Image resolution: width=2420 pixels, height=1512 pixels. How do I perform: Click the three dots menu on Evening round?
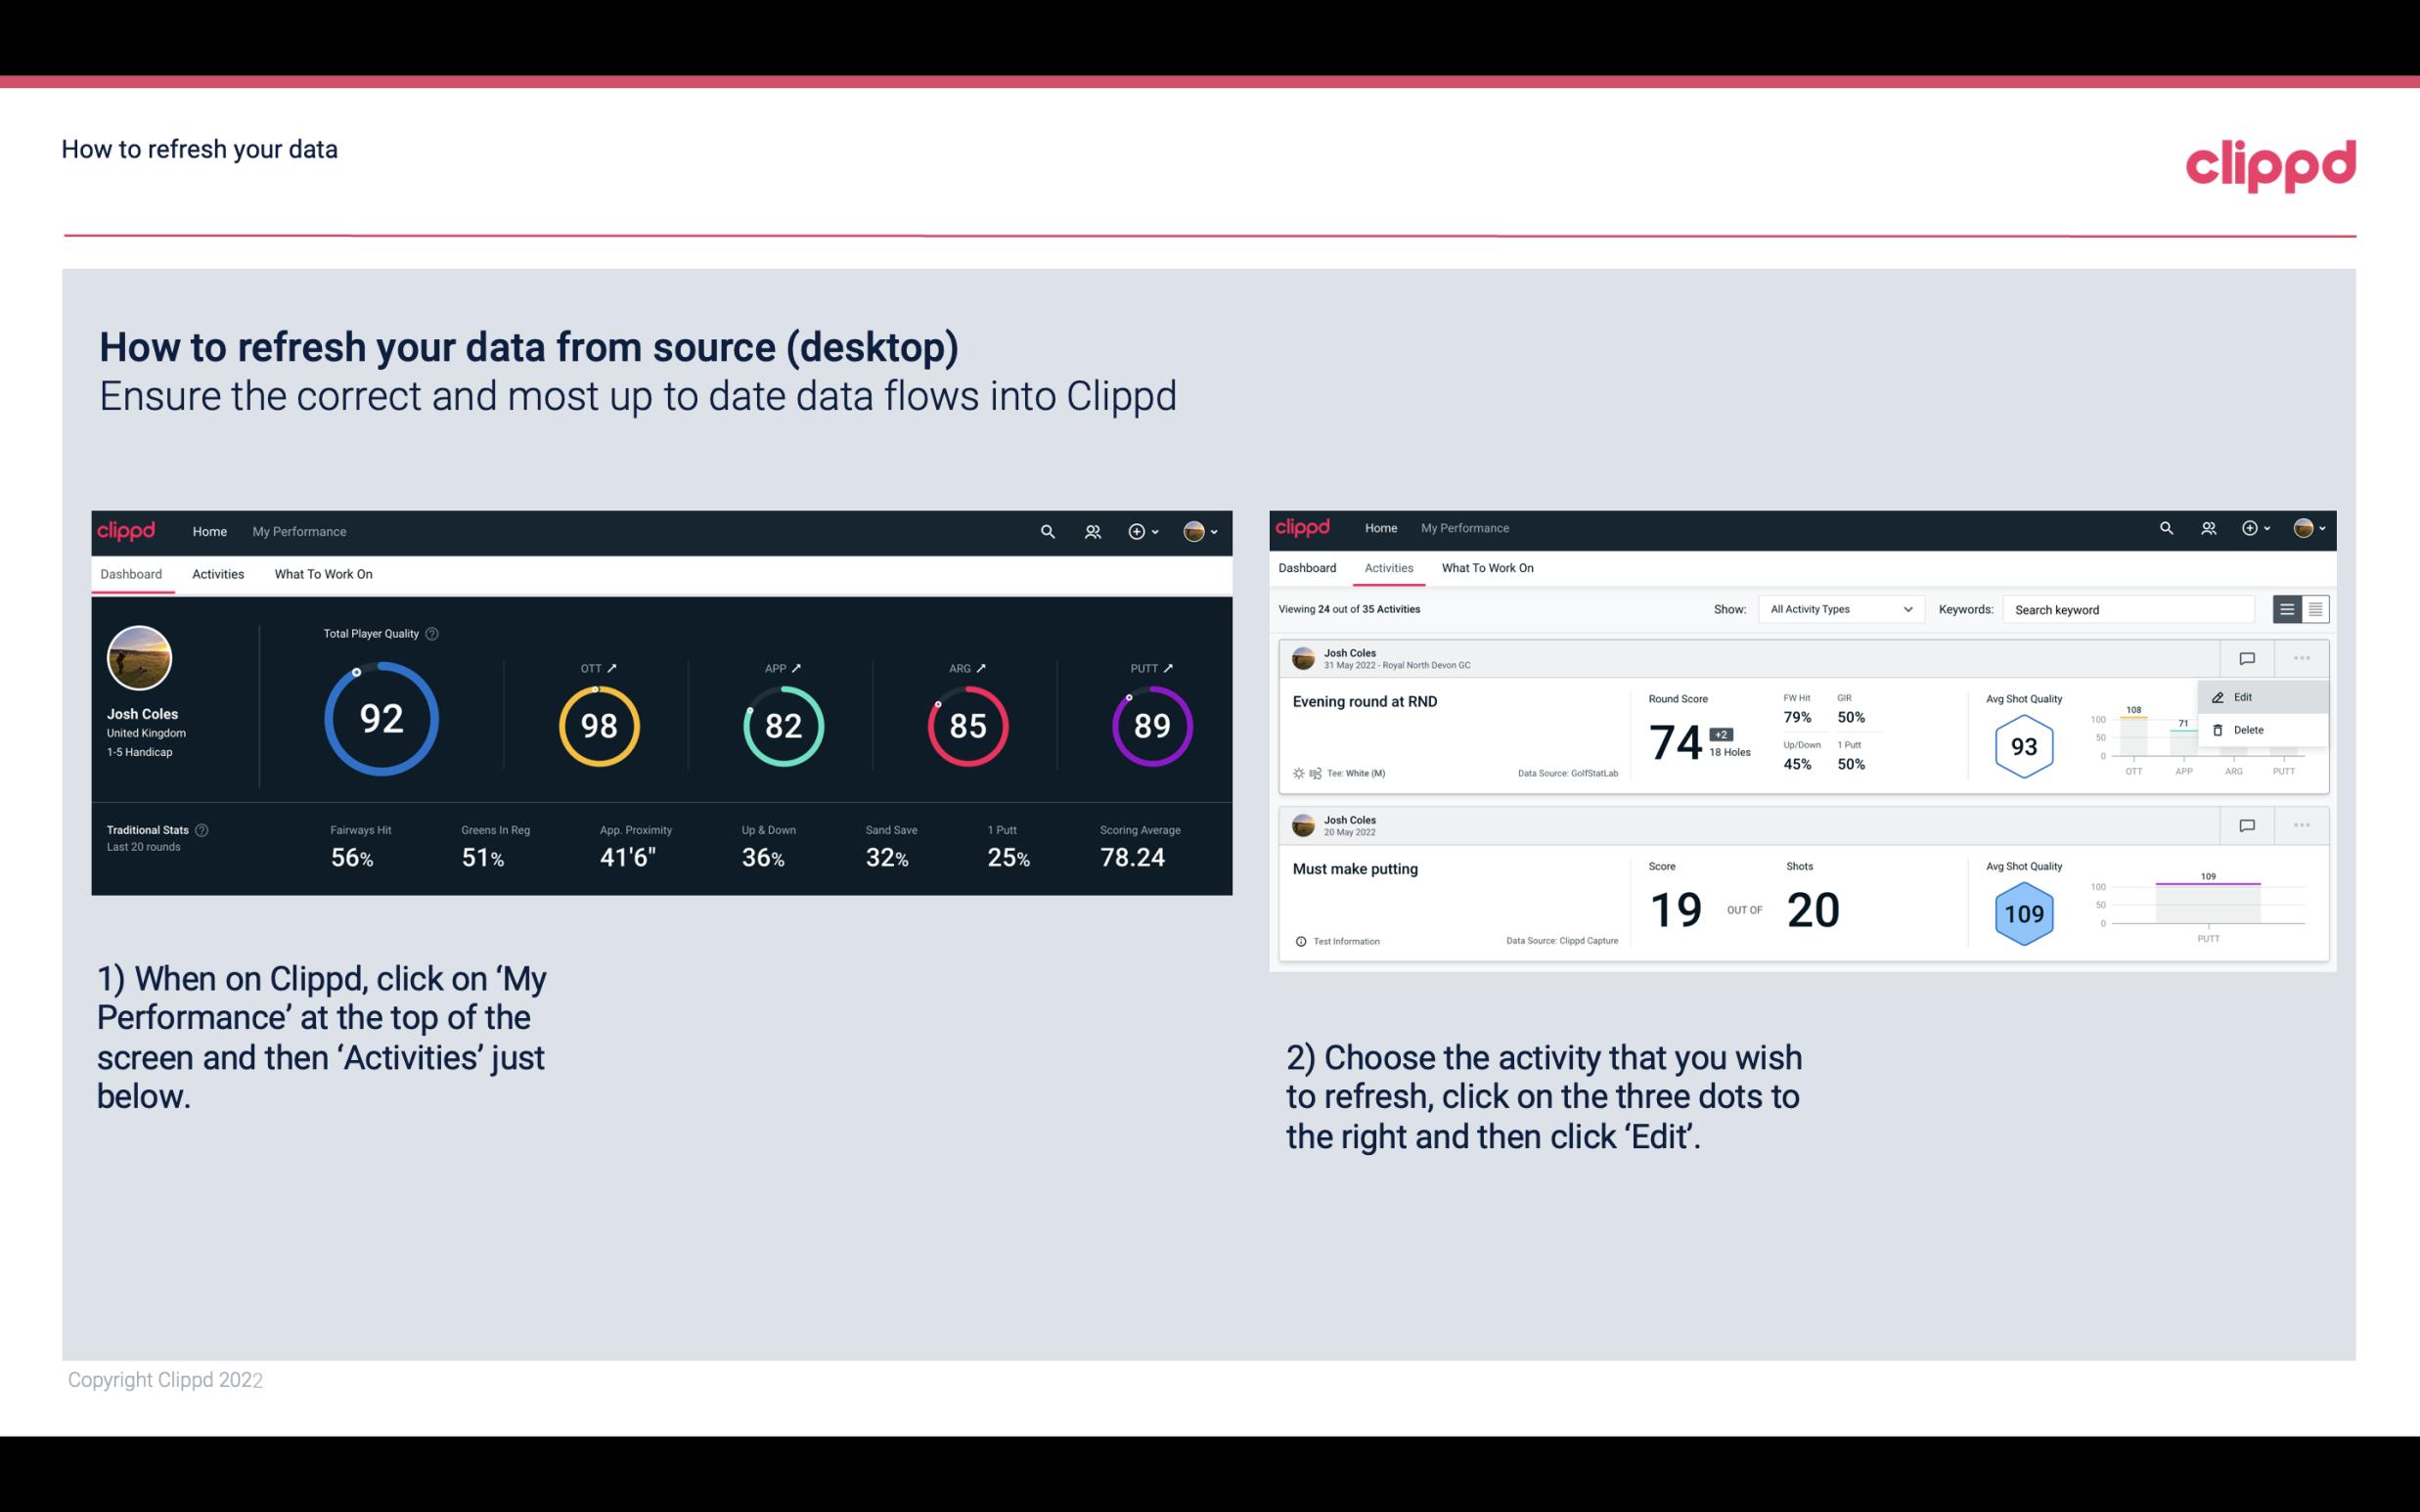(x=2302, y=656)
